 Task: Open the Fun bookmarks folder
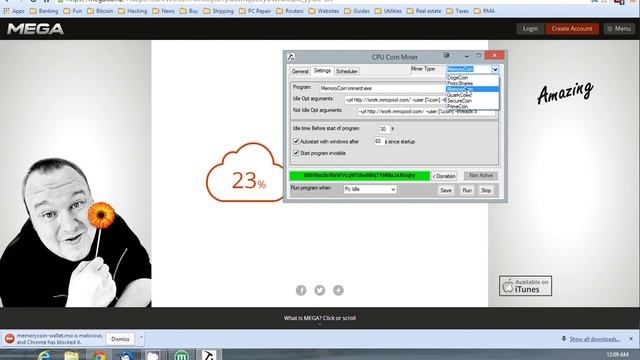(x=73, y=11)
